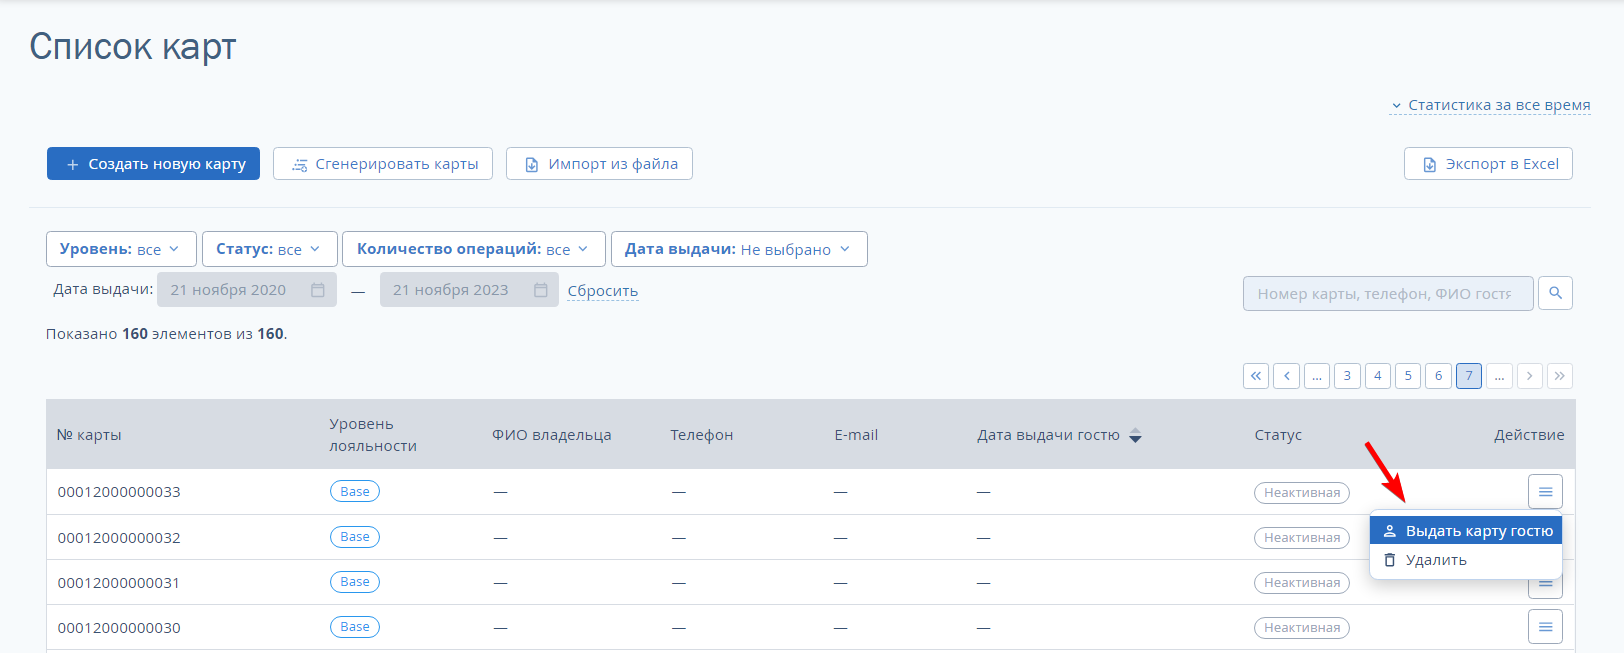
Task: Open the action menu for card 00012000000033
Action: (1545, 491)
